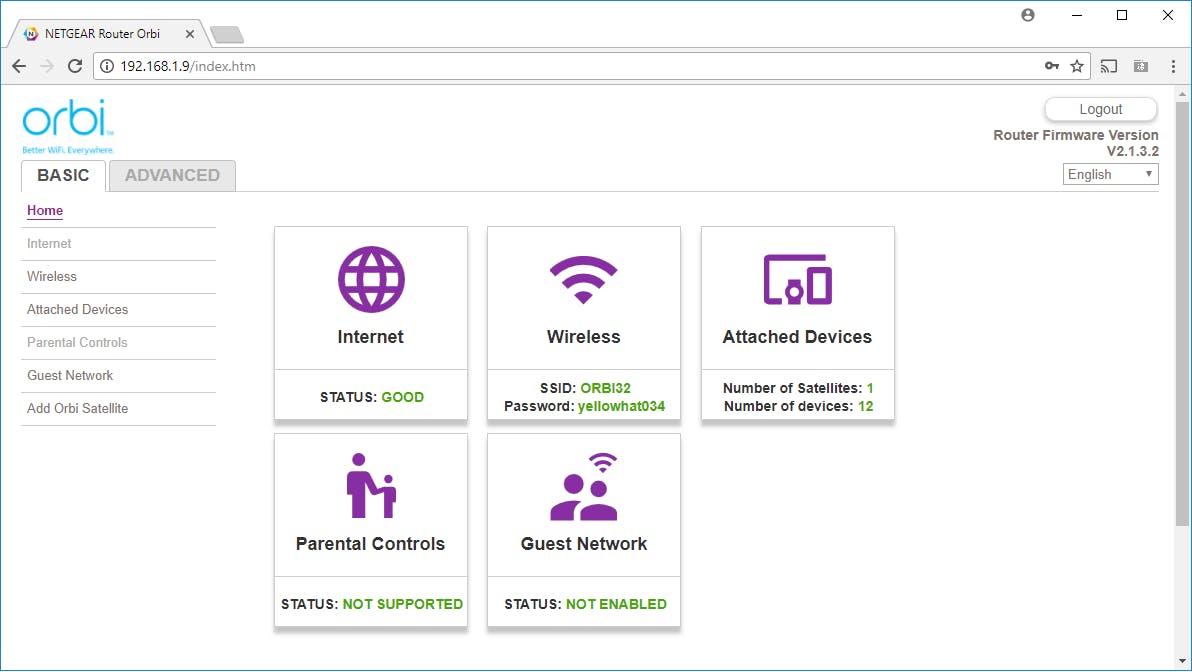Image resolution: width=1192 pixels, height=672 pixels.
Task: Bookmark this page with the star icon
Action: pyautogui.click(x=1076, y=66)
